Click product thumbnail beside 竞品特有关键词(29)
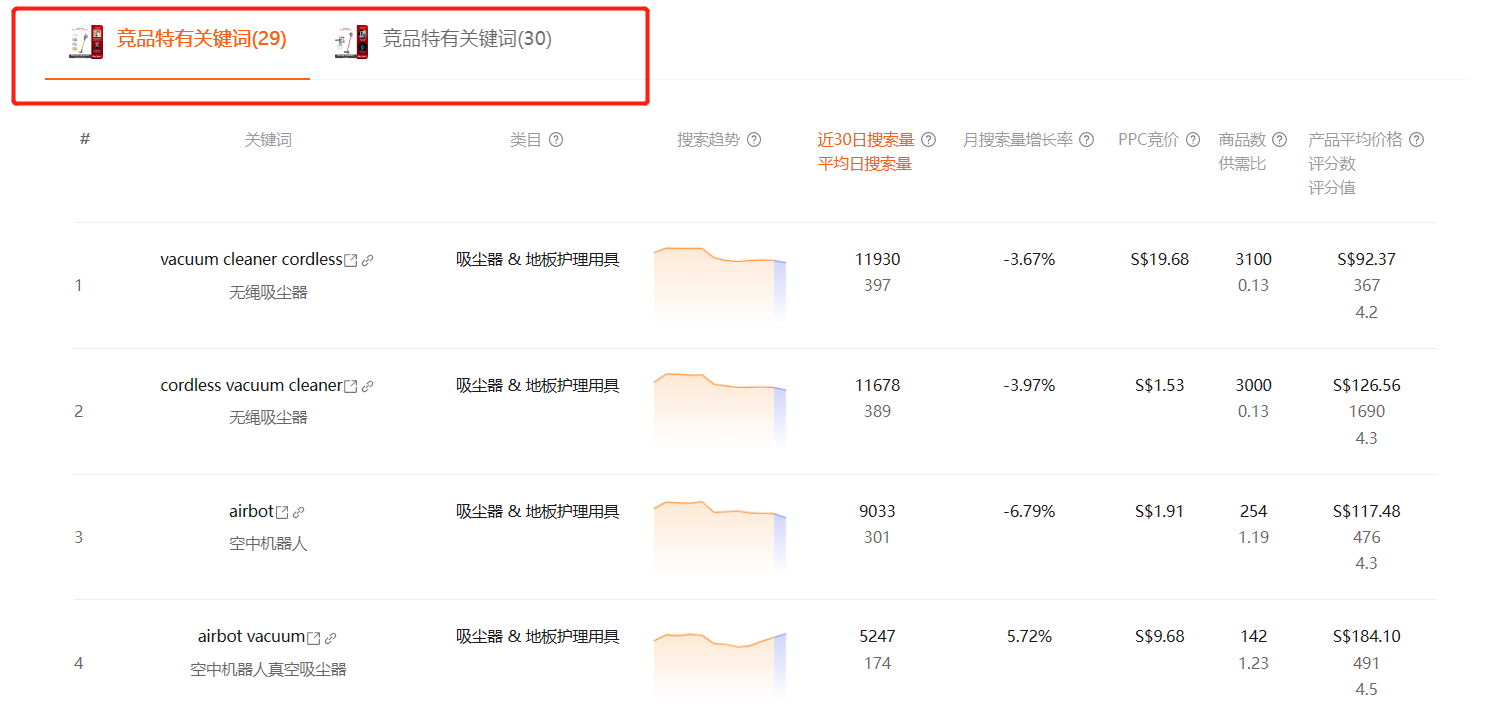1490x717 pixels. 86,42
